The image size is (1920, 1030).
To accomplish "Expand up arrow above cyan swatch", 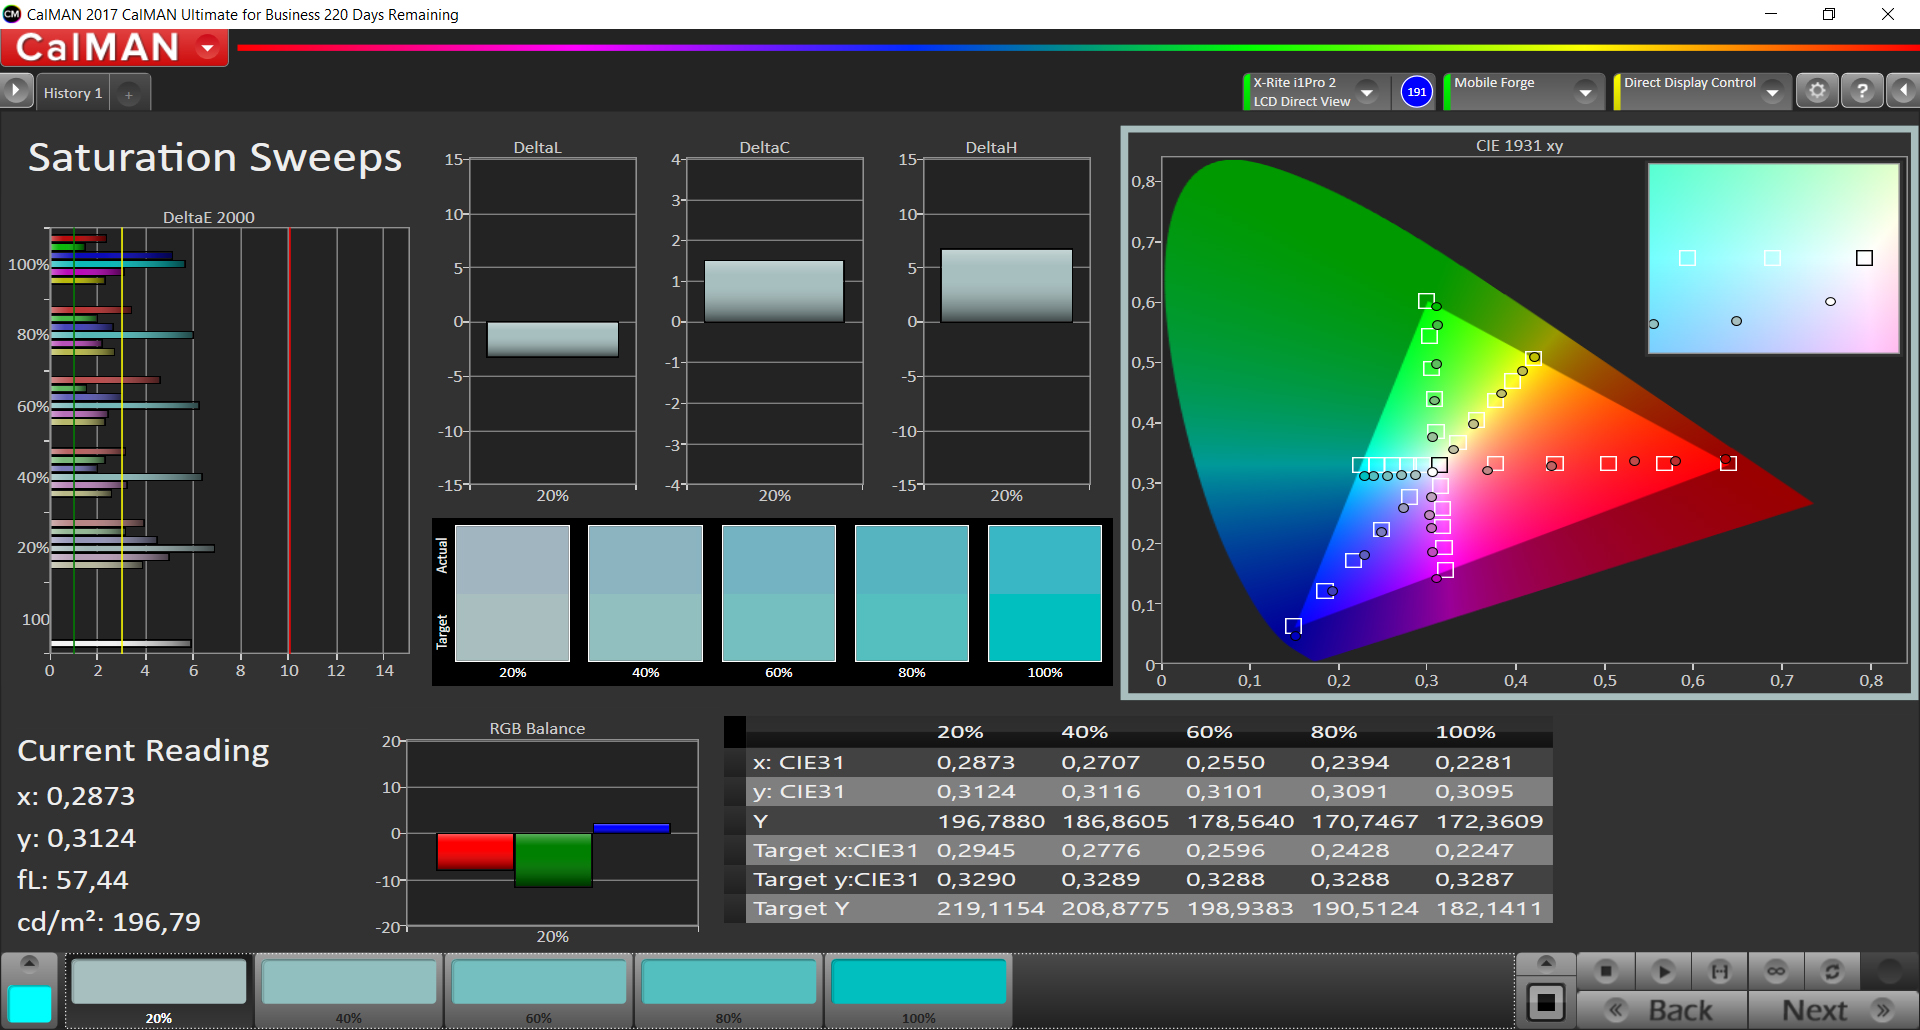I will [x=29, y=963].
